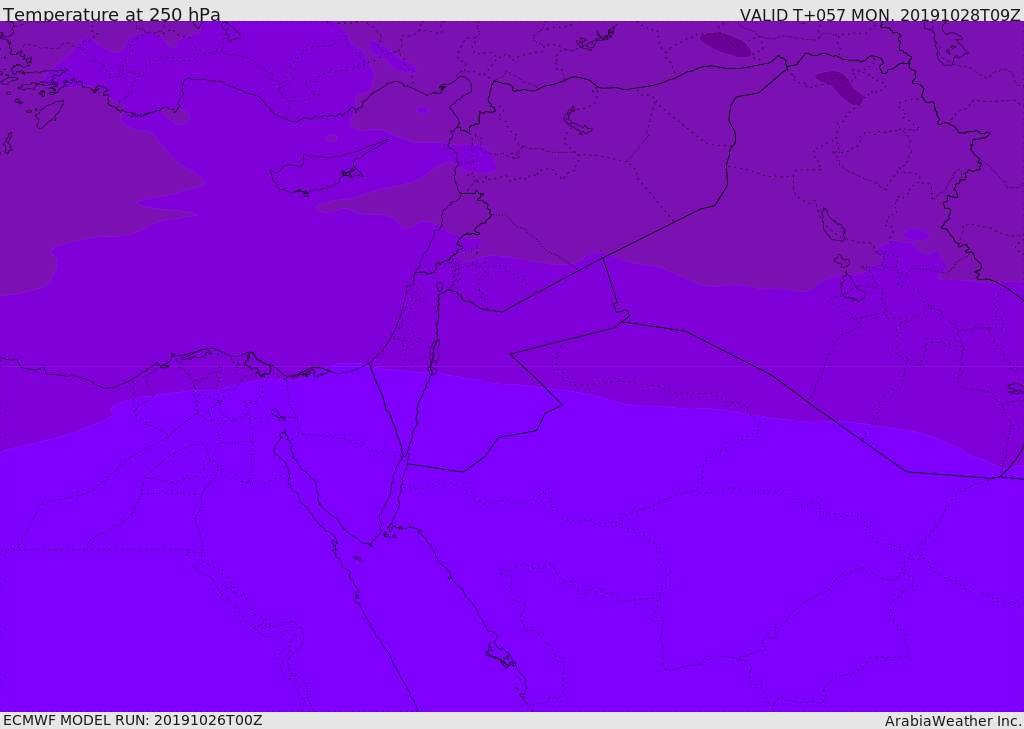The image size is (1024, 729).
Task: Click the 'ECMWF MODEL RUN: 20191026T00Z' text
Action: tap(133, 720)
